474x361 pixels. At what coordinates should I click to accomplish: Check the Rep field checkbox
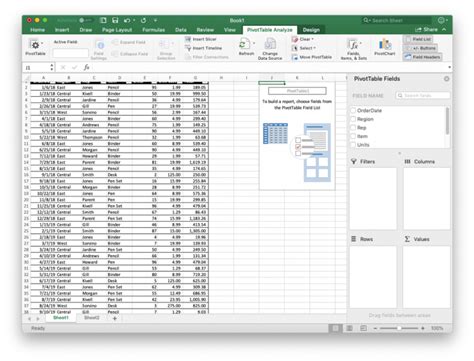point(353,128)
